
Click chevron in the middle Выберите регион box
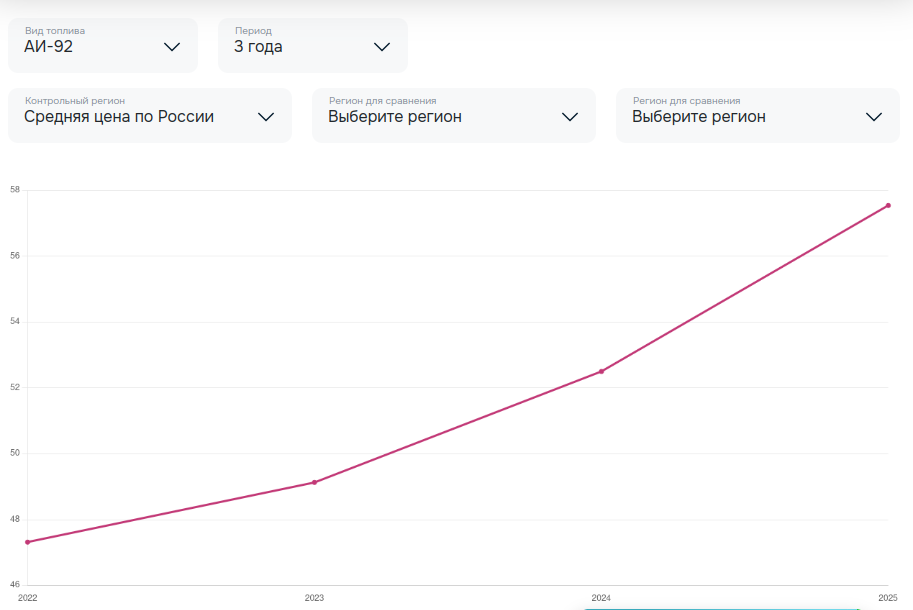coord(570,117)
